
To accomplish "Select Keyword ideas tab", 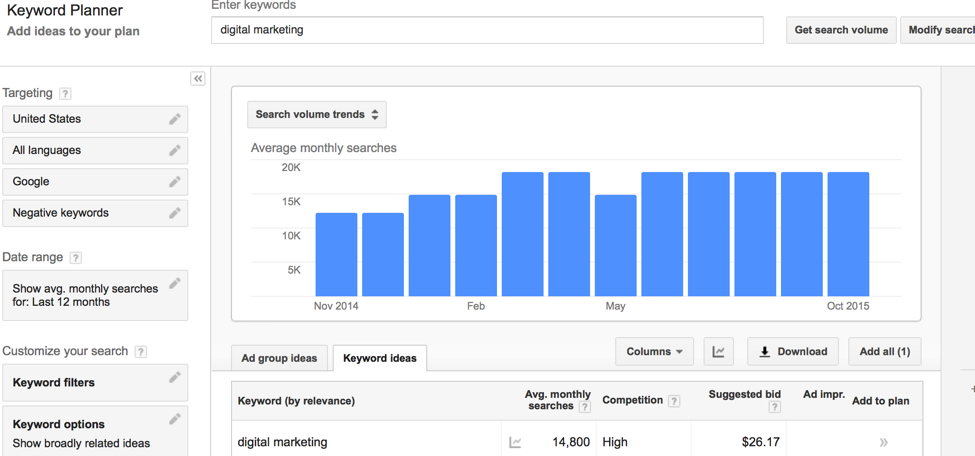I will pyautogui.click(x=380, y=358).
